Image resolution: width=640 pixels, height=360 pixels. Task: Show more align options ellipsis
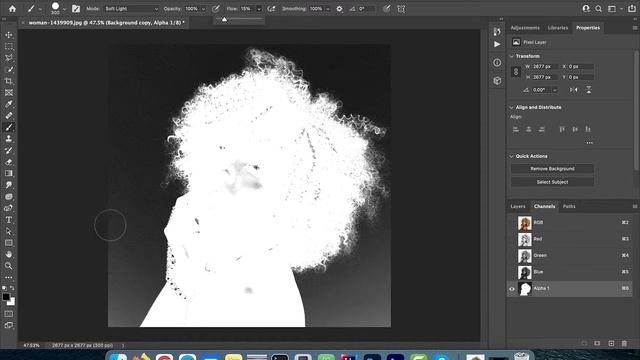coord(589,143)
